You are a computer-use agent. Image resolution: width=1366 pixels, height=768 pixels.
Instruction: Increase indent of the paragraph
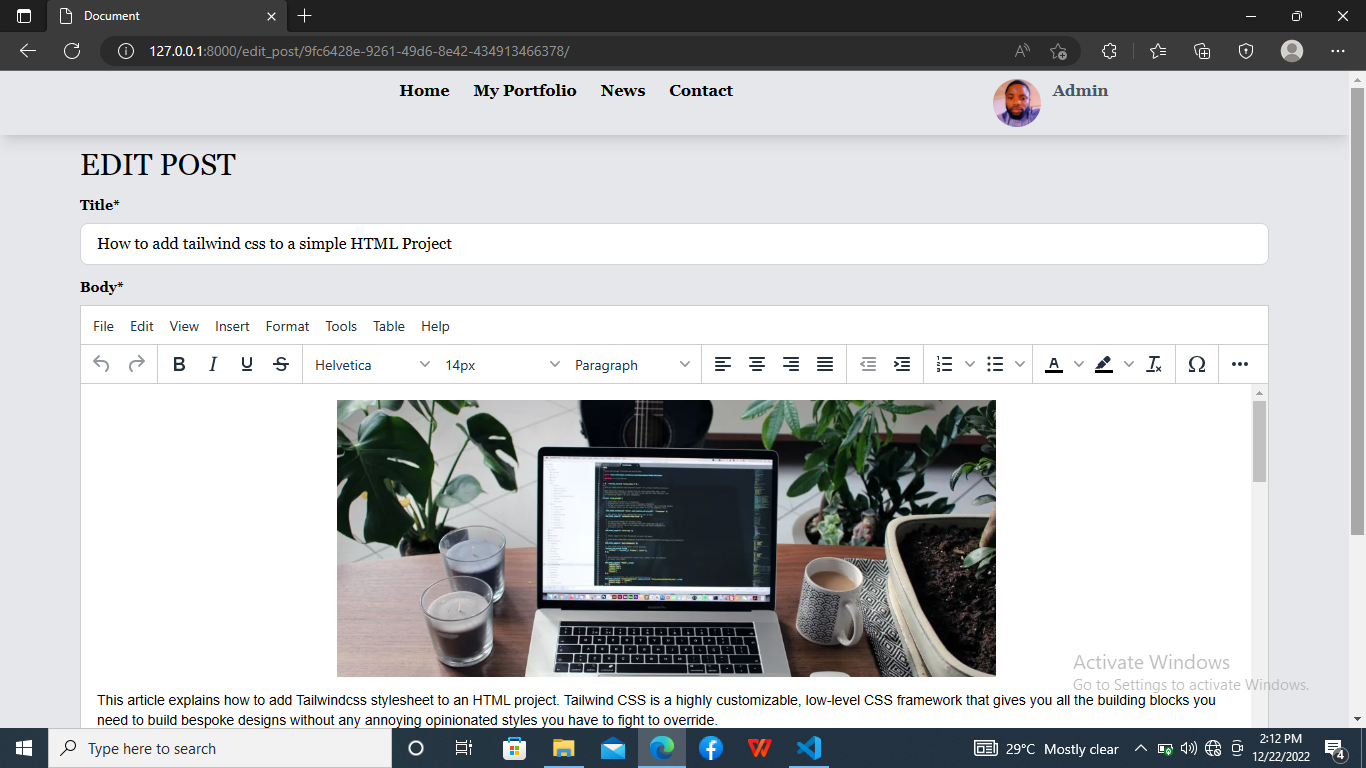click(901, 364)
